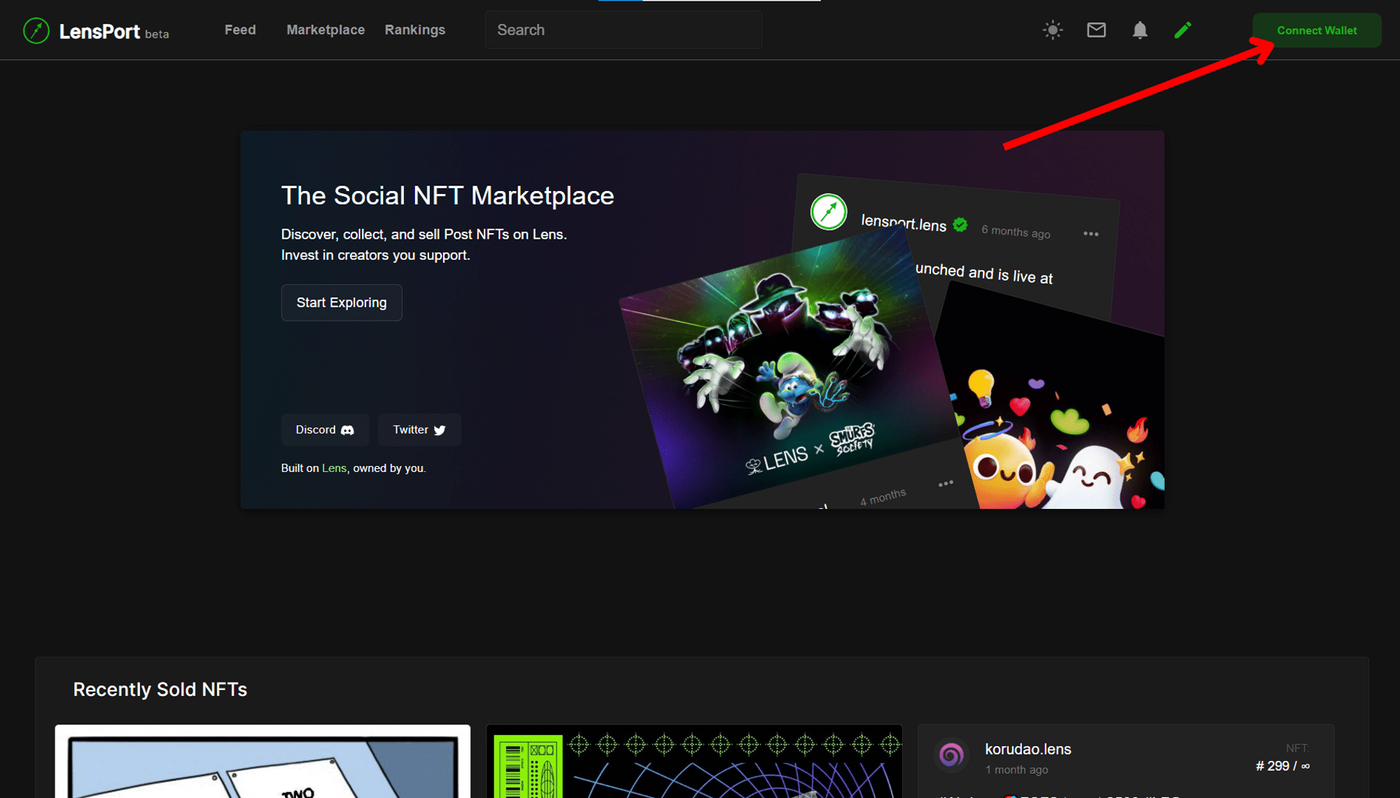1400x798 pixels.
Task: Open the Twitter link button
Action: (x=419, y=430)
